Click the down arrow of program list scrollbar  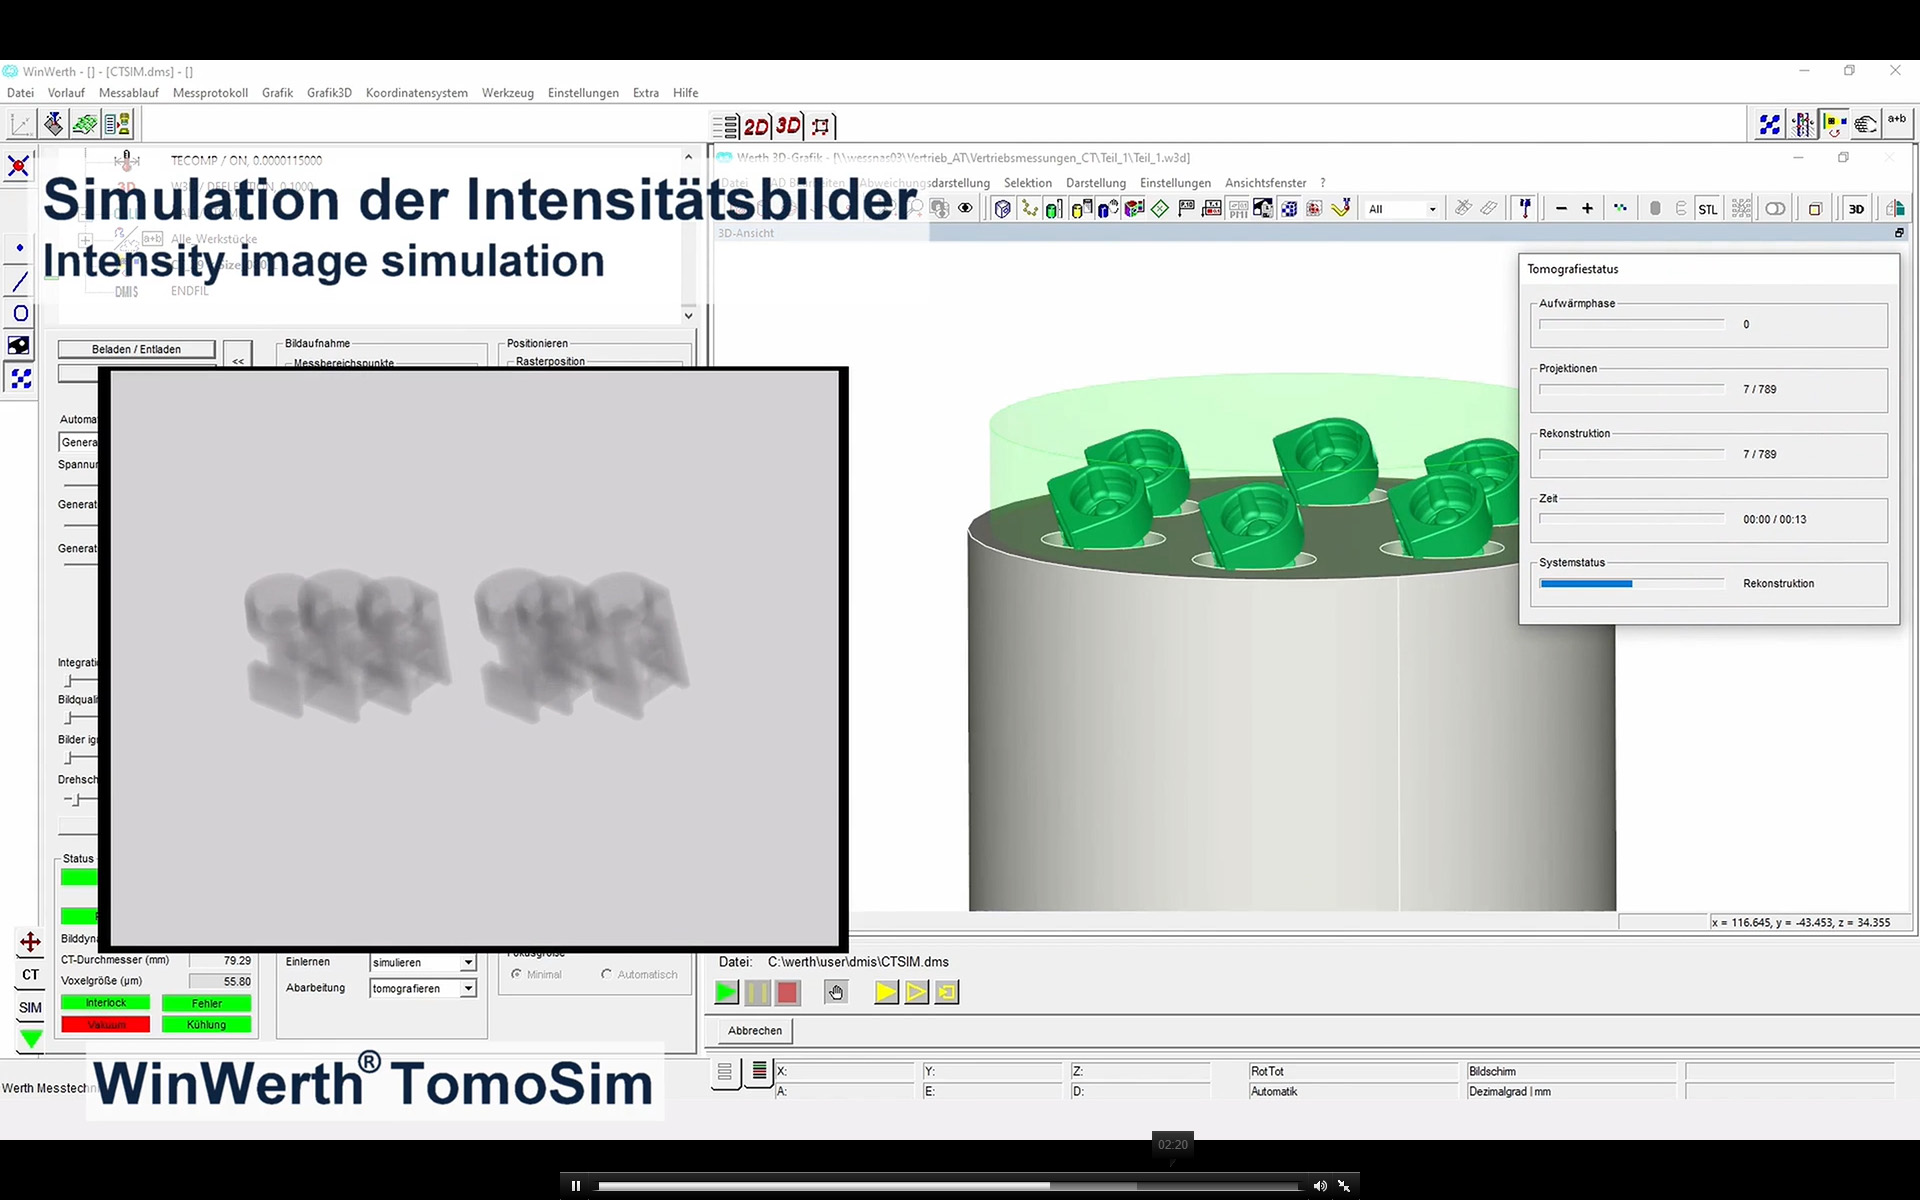688,315
